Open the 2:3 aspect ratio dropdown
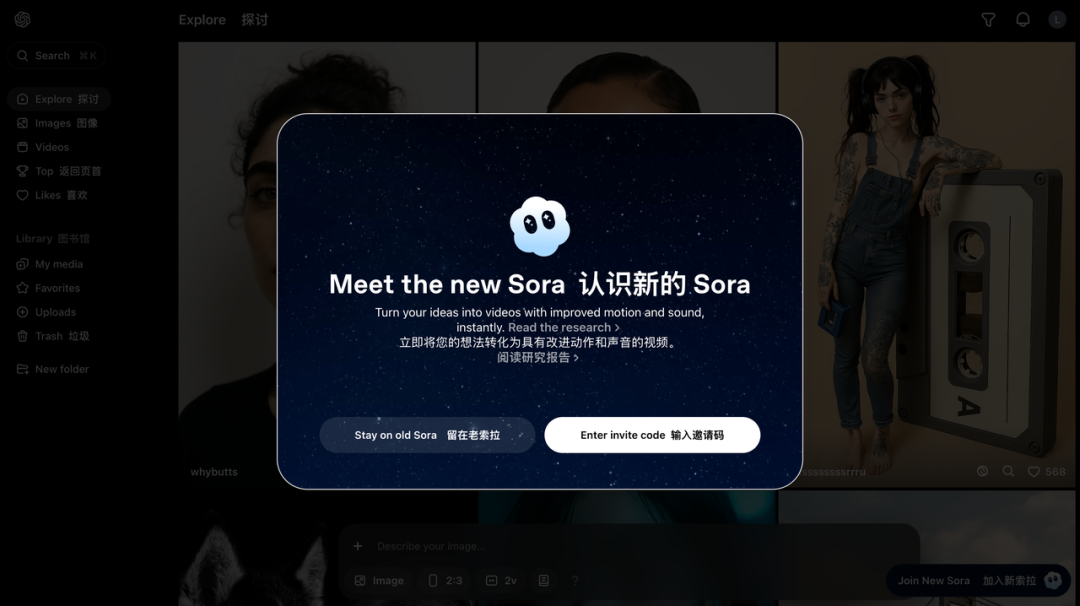Viewport: 1080px width, 606px height. coord(446,581)
